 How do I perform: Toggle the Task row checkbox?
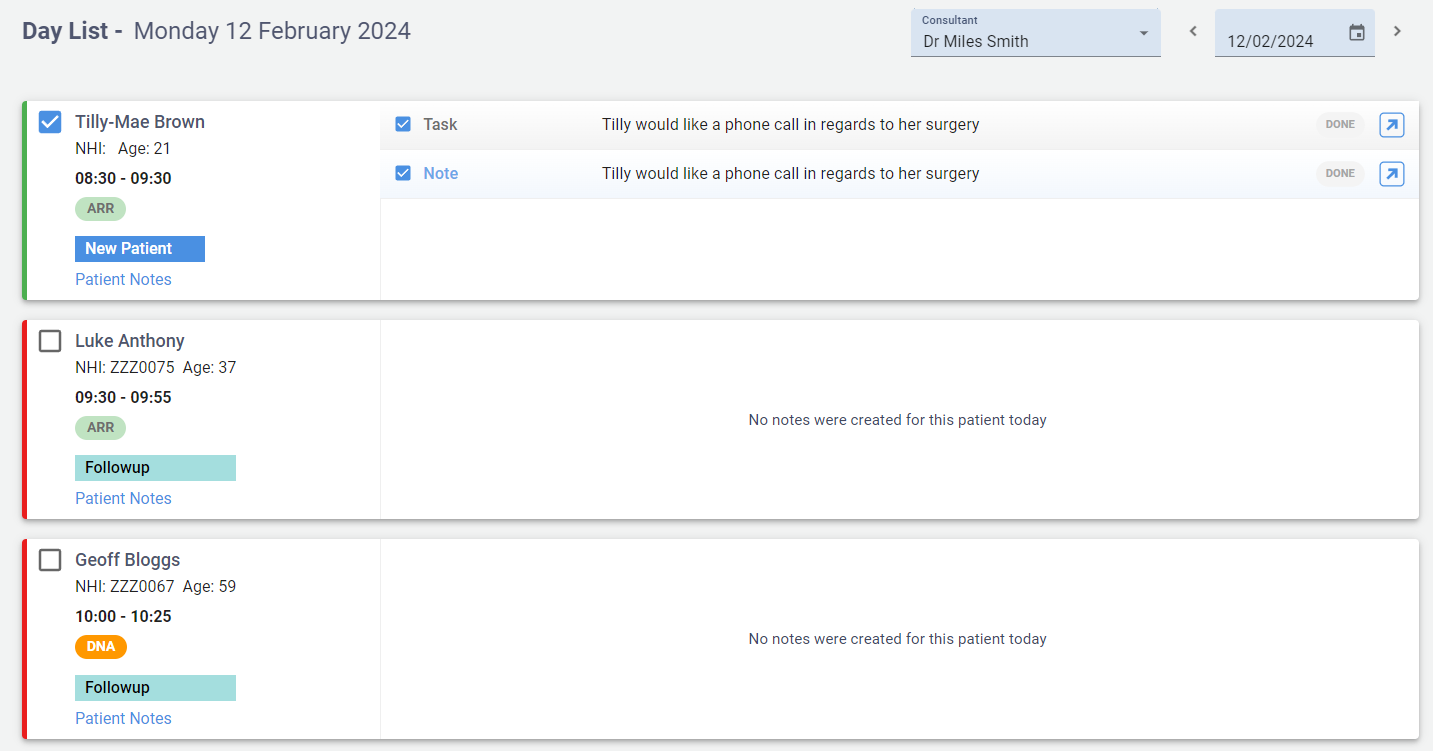(x=403, y=125)
